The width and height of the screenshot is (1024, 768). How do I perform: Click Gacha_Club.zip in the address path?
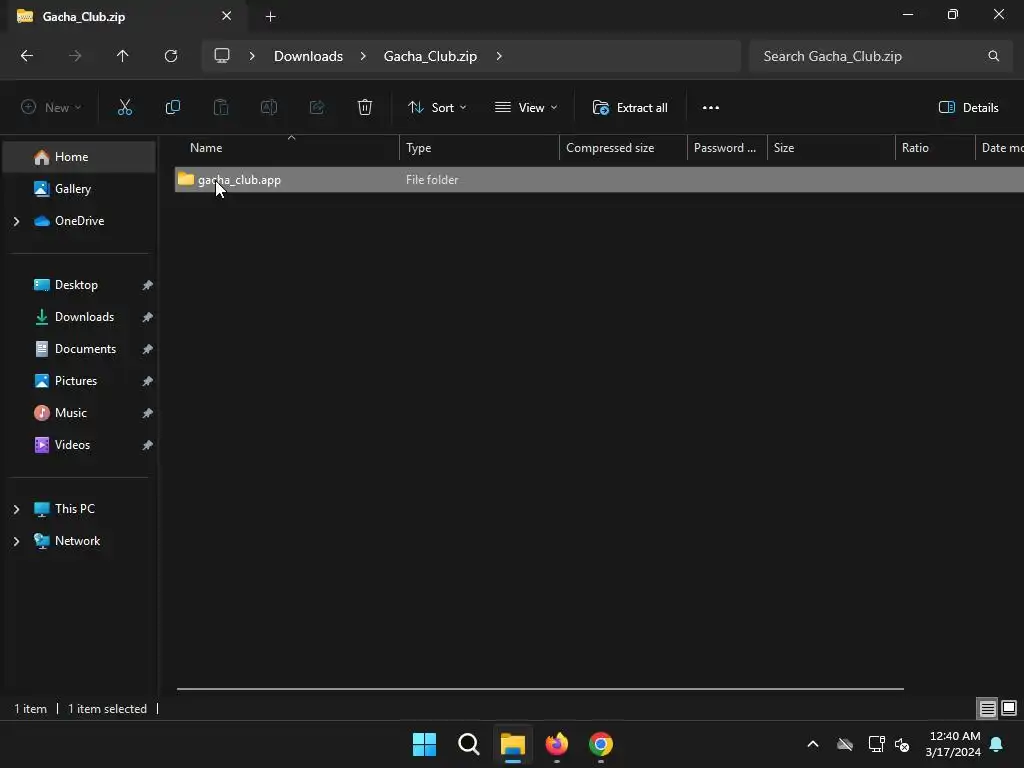[430, 56]
